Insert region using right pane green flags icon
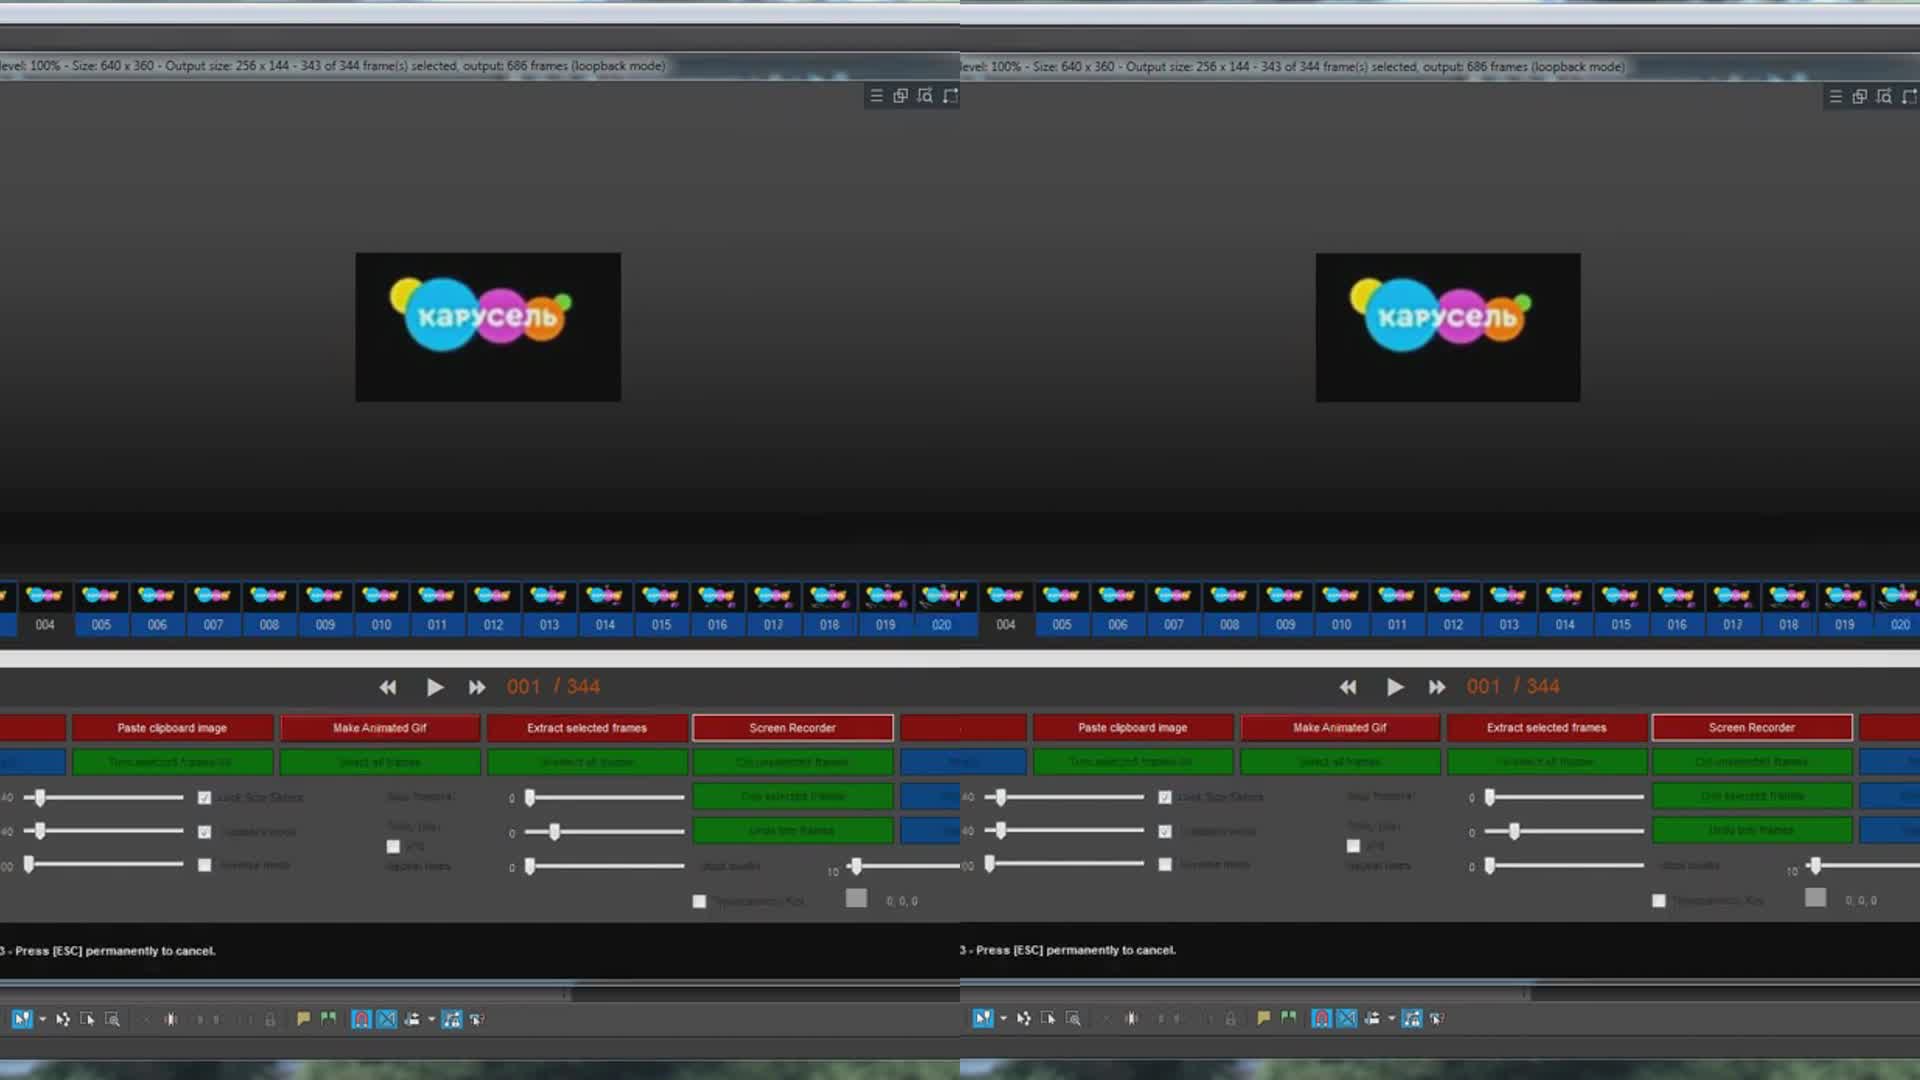 (1288, 1017)
